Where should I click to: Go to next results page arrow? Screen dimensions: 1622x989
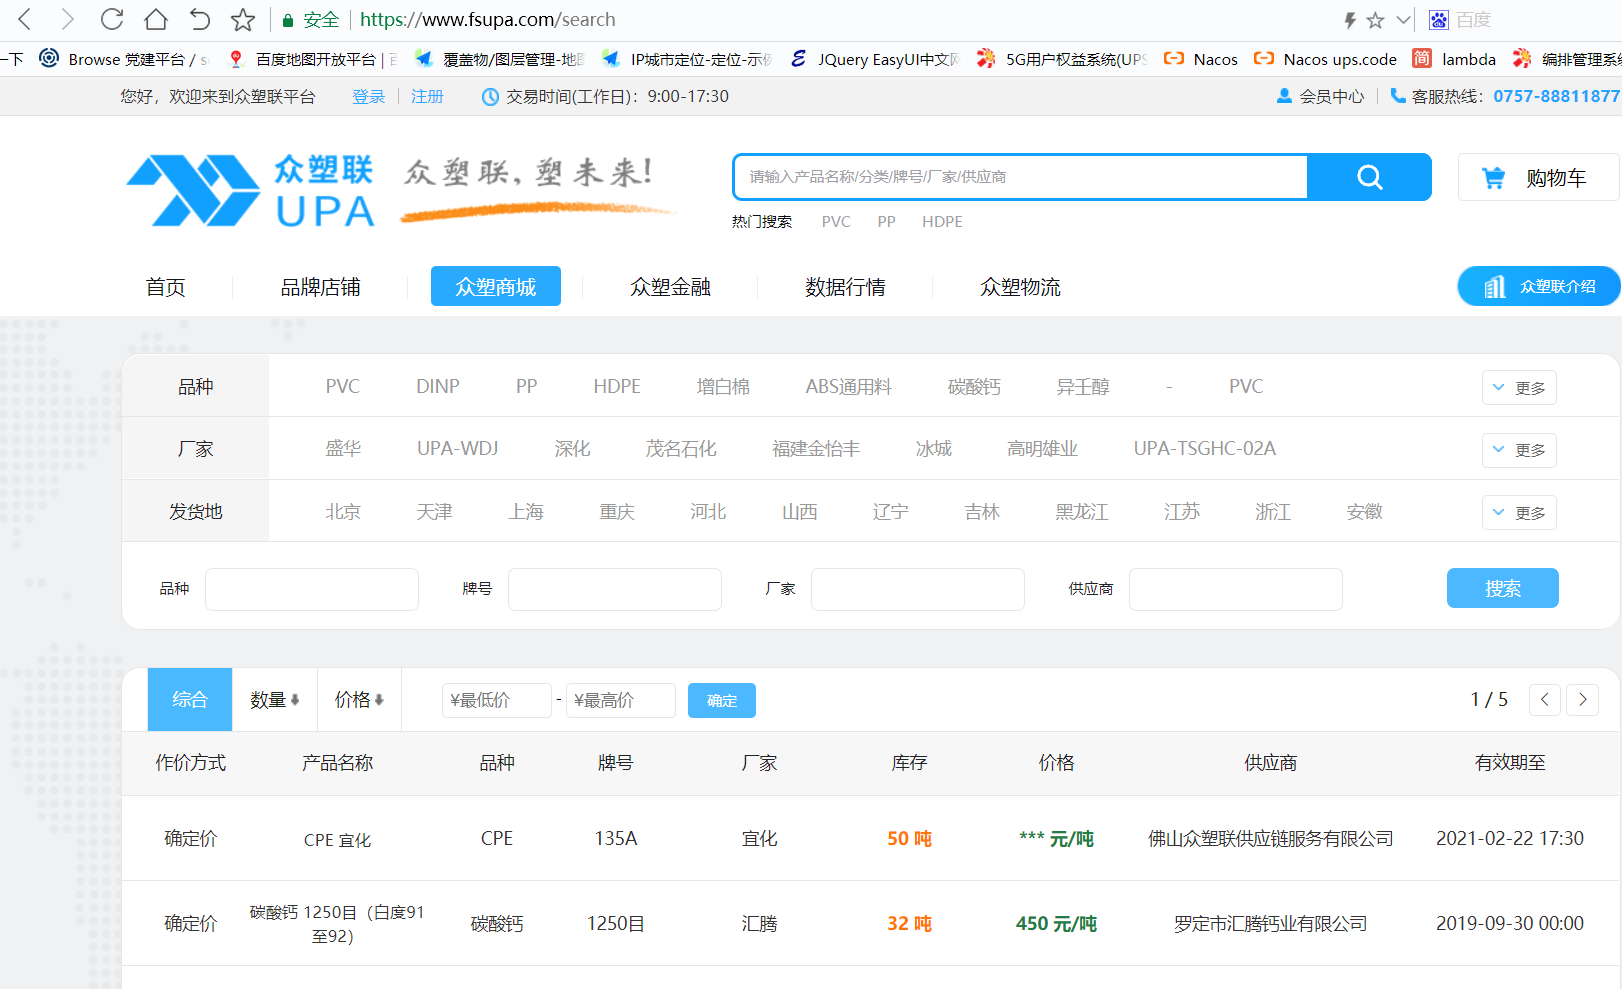click(x=1582, y=700)
